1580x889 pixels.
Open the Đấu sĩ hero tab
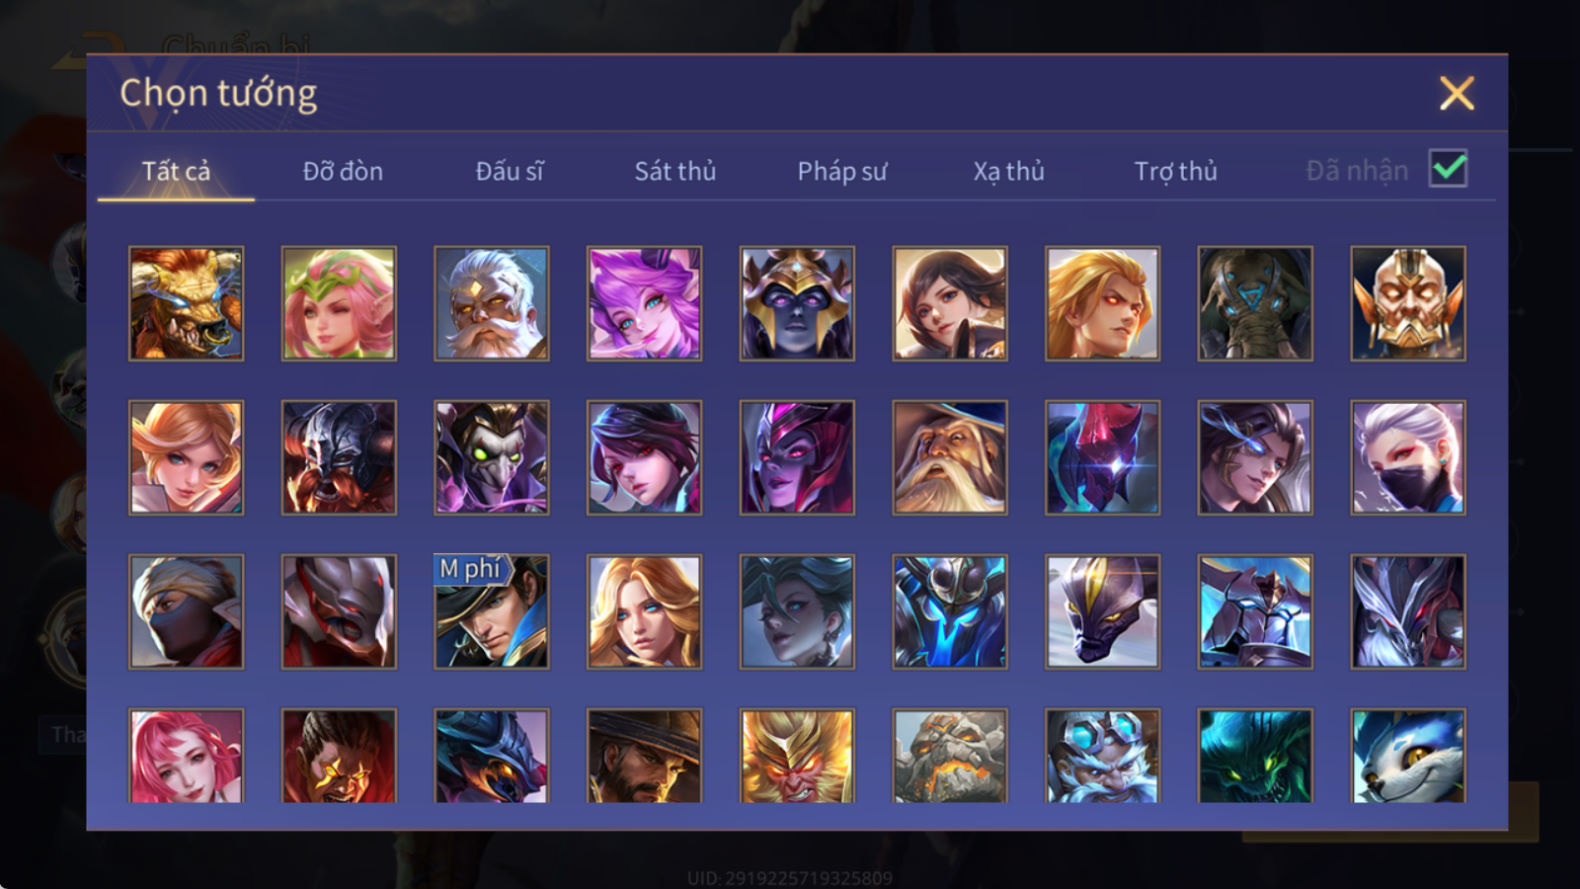(x=509, y=171)
